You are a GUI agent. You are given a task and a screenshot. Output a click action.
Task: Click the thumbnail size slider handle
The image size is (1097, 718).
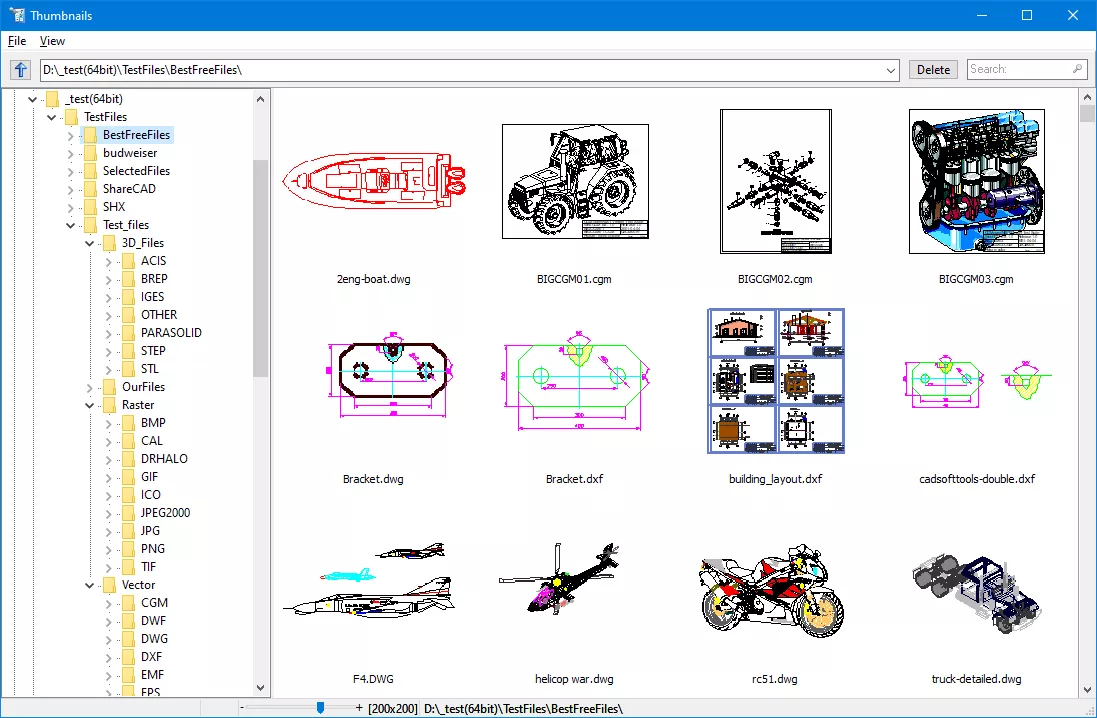(x=320, y=708)
